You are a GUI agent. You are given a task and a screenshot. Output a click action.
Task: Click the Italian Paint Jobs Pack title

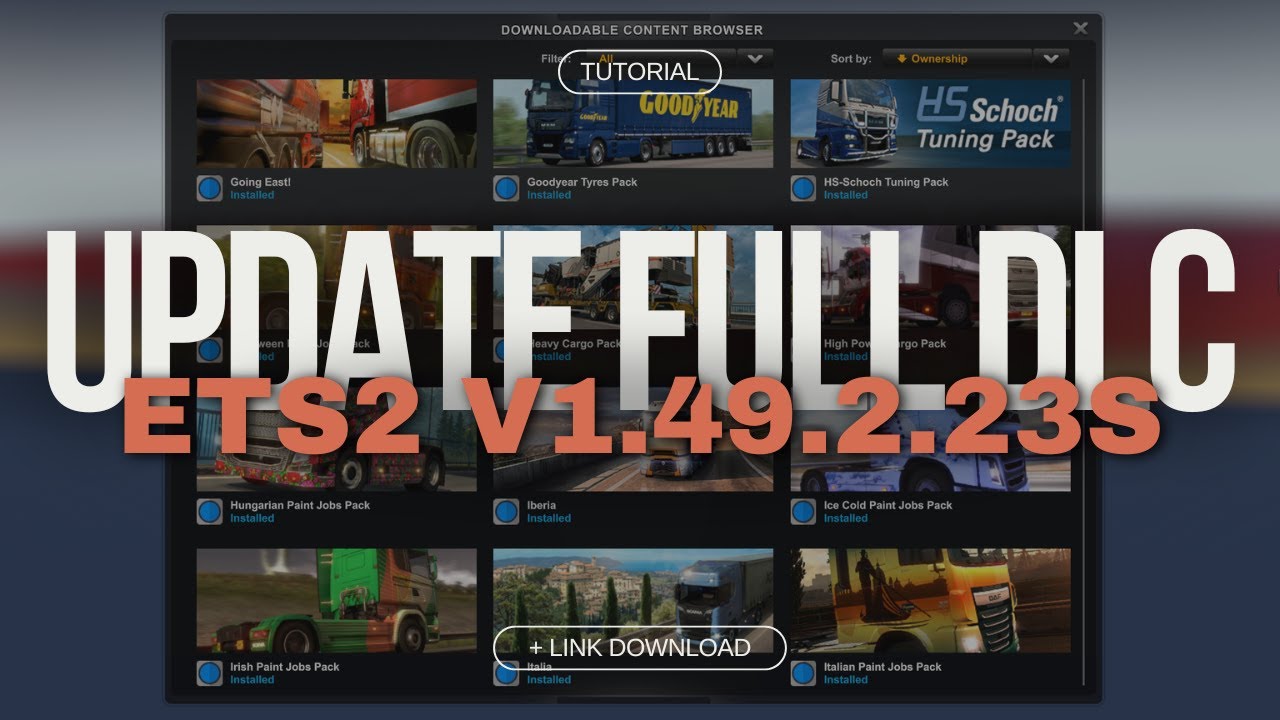883,667
